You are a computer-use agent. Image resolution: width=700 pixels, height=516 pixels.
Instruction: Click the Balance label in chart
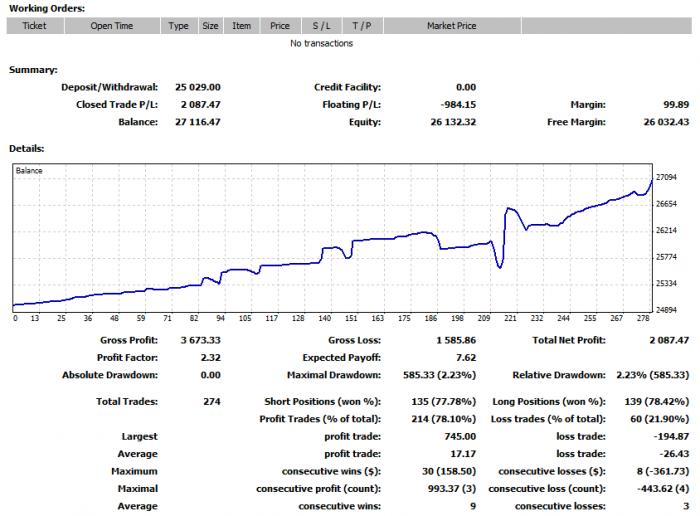tap(29, 171)
